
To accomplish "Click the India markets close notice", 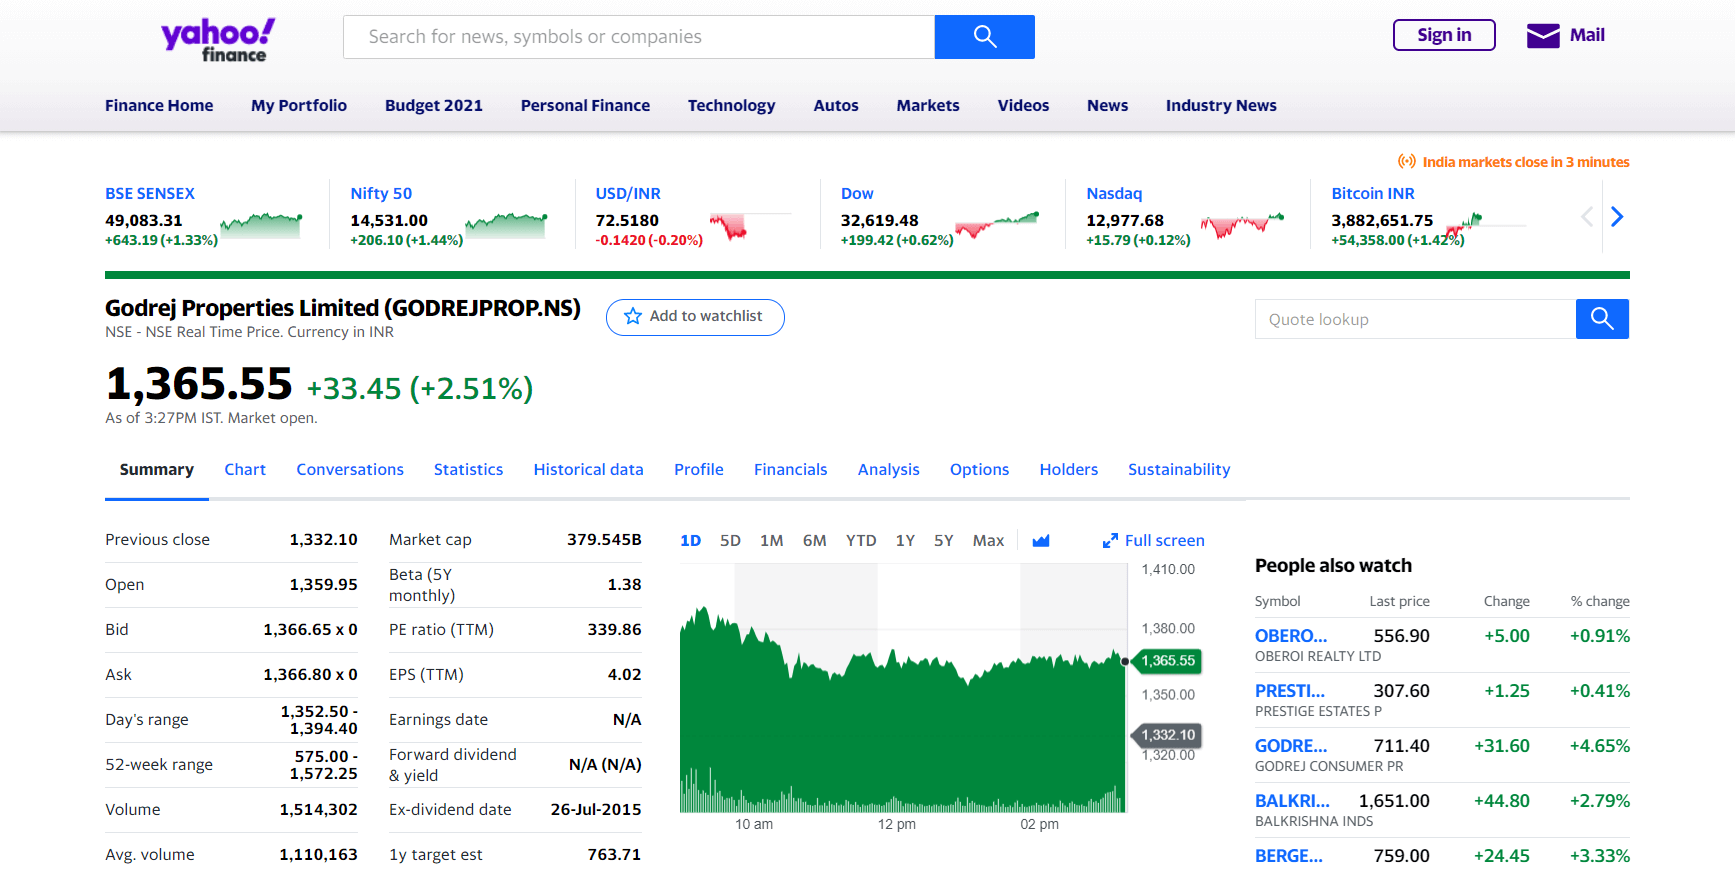I will point(1514,162).
